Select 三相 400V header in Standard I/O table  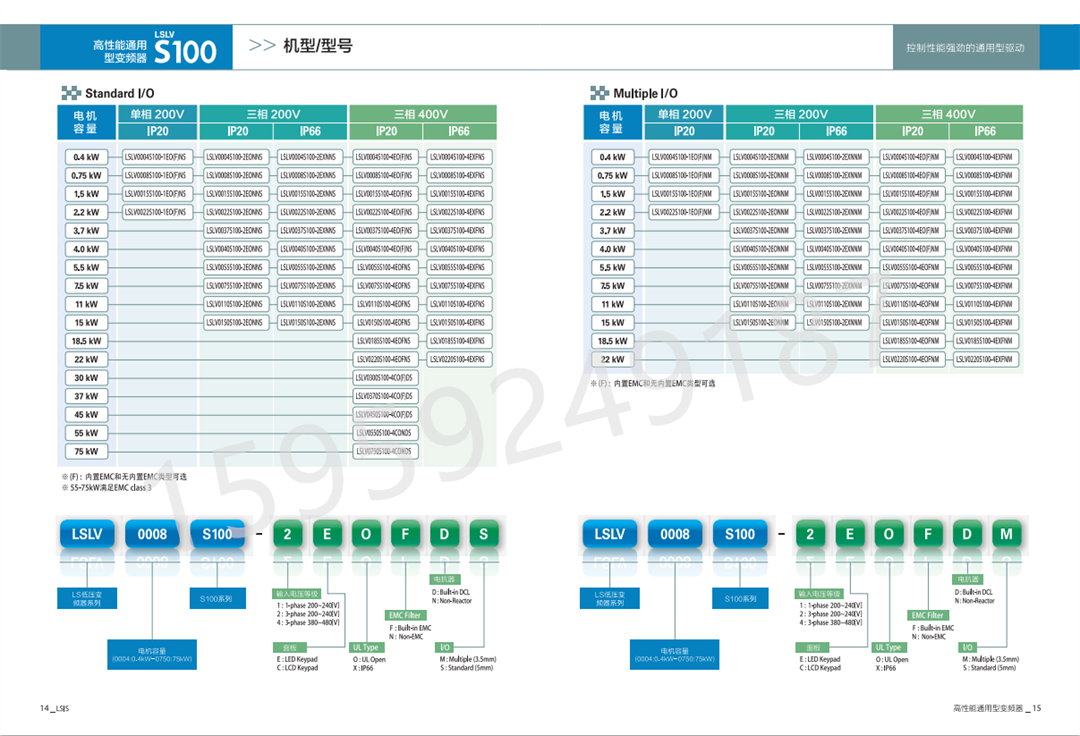pos(421,114)
